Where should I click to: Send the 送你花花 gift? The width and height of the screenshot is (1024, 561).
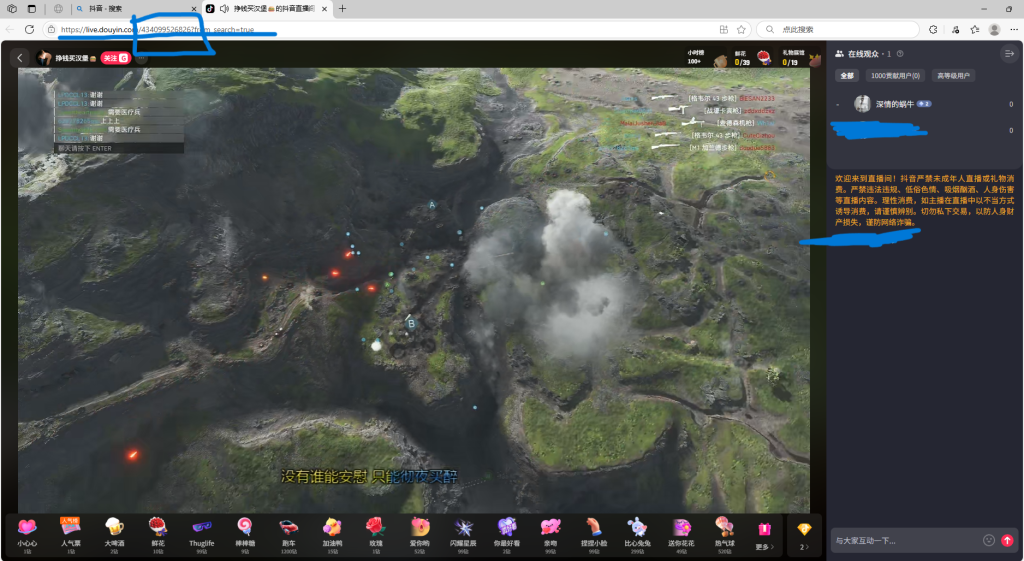click(681, 534)
